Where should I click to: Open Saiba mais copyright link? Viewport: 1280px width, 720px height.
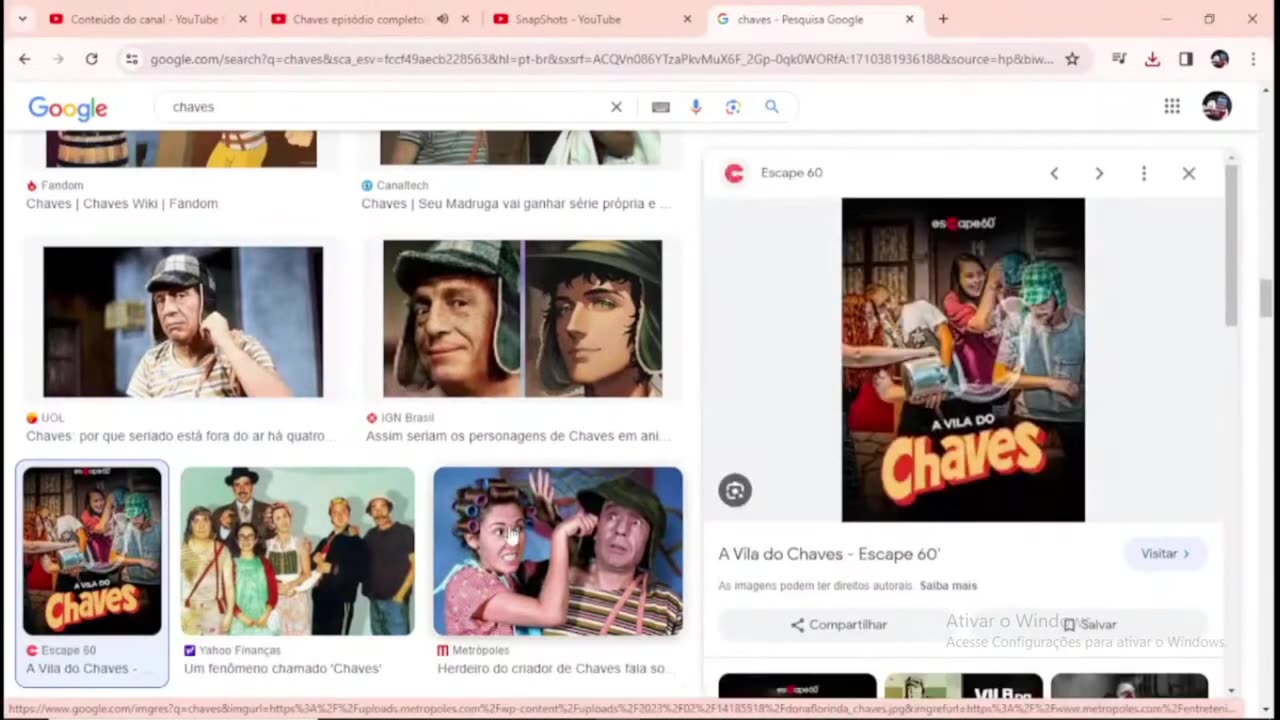point(948,586)
